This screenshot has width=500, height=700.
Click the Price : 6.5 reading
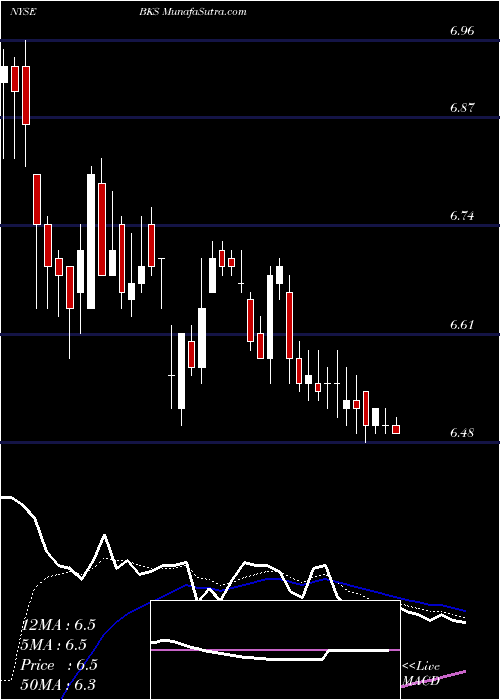[x=59, y=665]
